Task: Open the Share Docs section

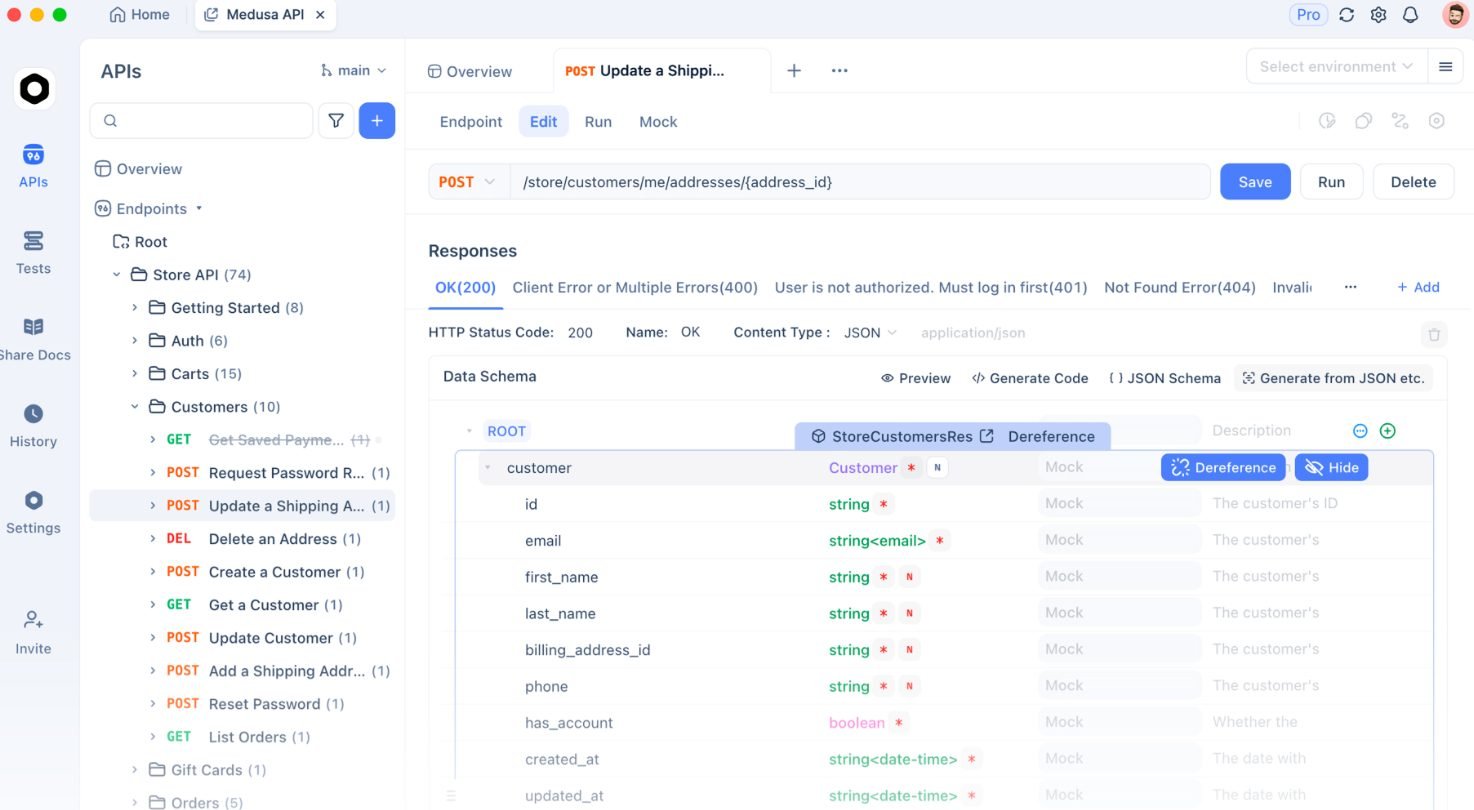Action: [33, 339]
